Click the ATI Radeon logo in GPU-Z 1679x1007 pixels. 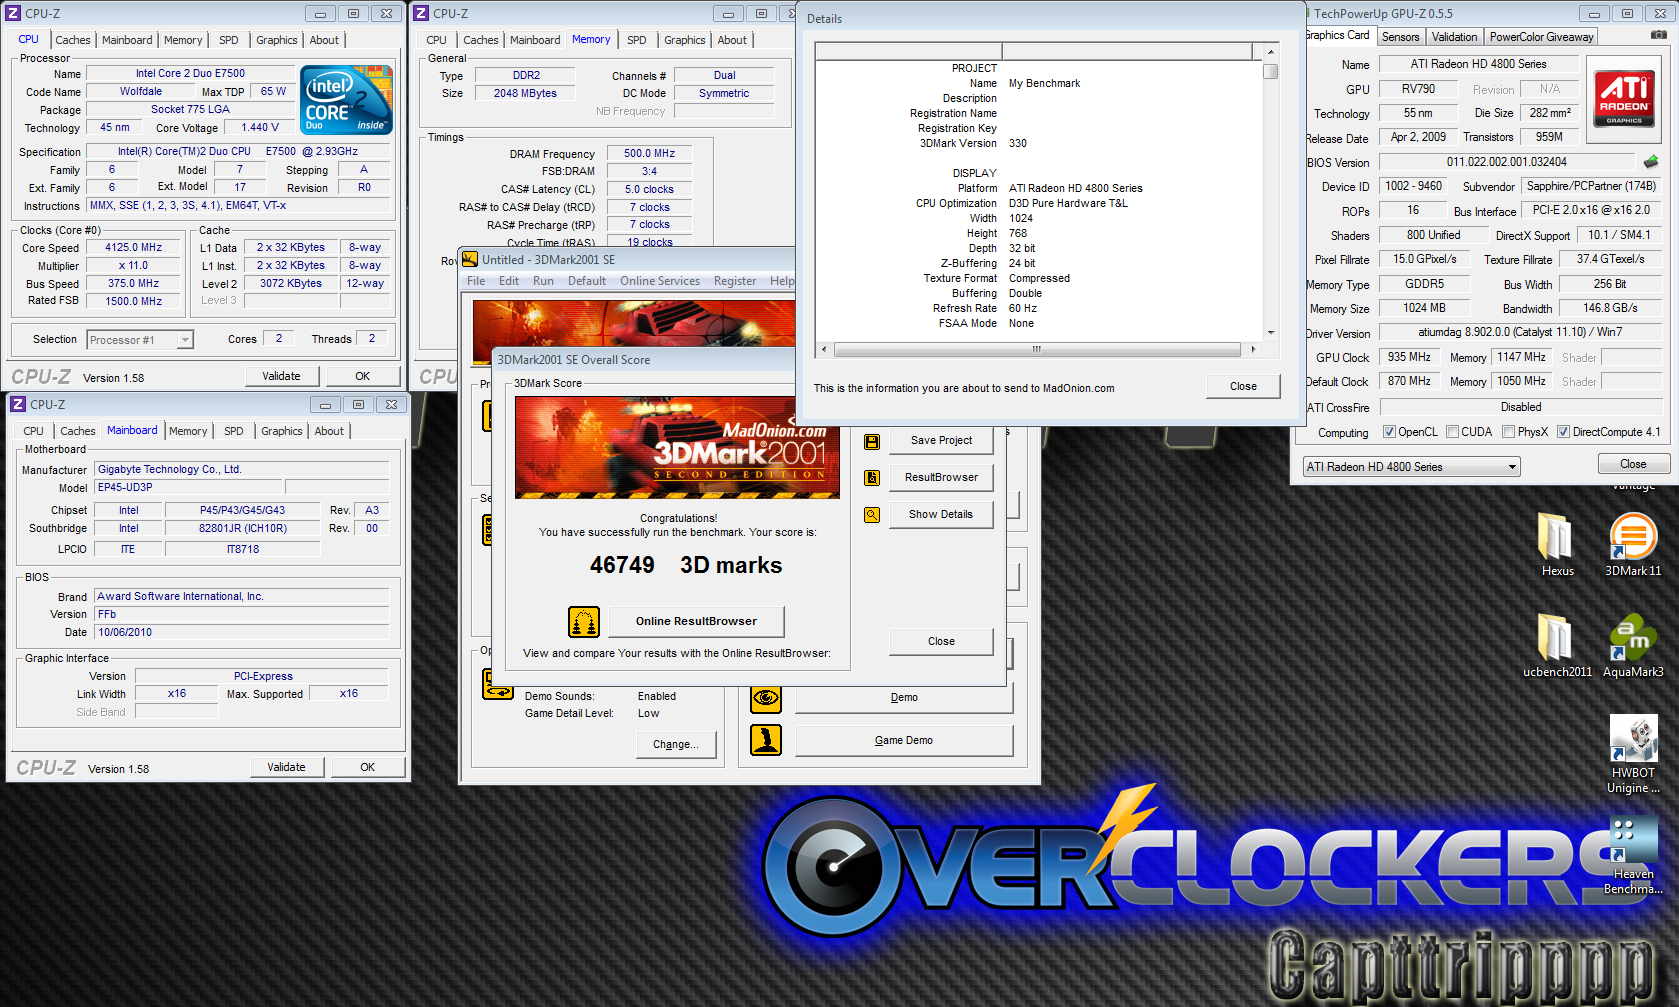(1624, 99)
